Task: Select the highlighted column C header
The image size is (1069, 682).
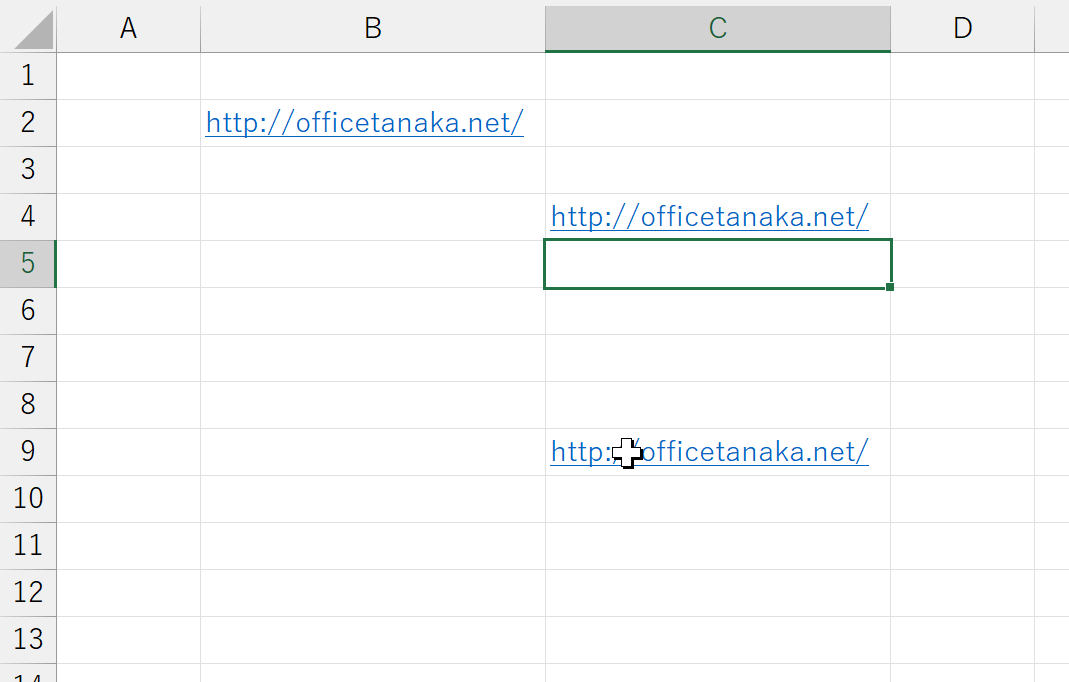Action: click(x=717, y=28)
